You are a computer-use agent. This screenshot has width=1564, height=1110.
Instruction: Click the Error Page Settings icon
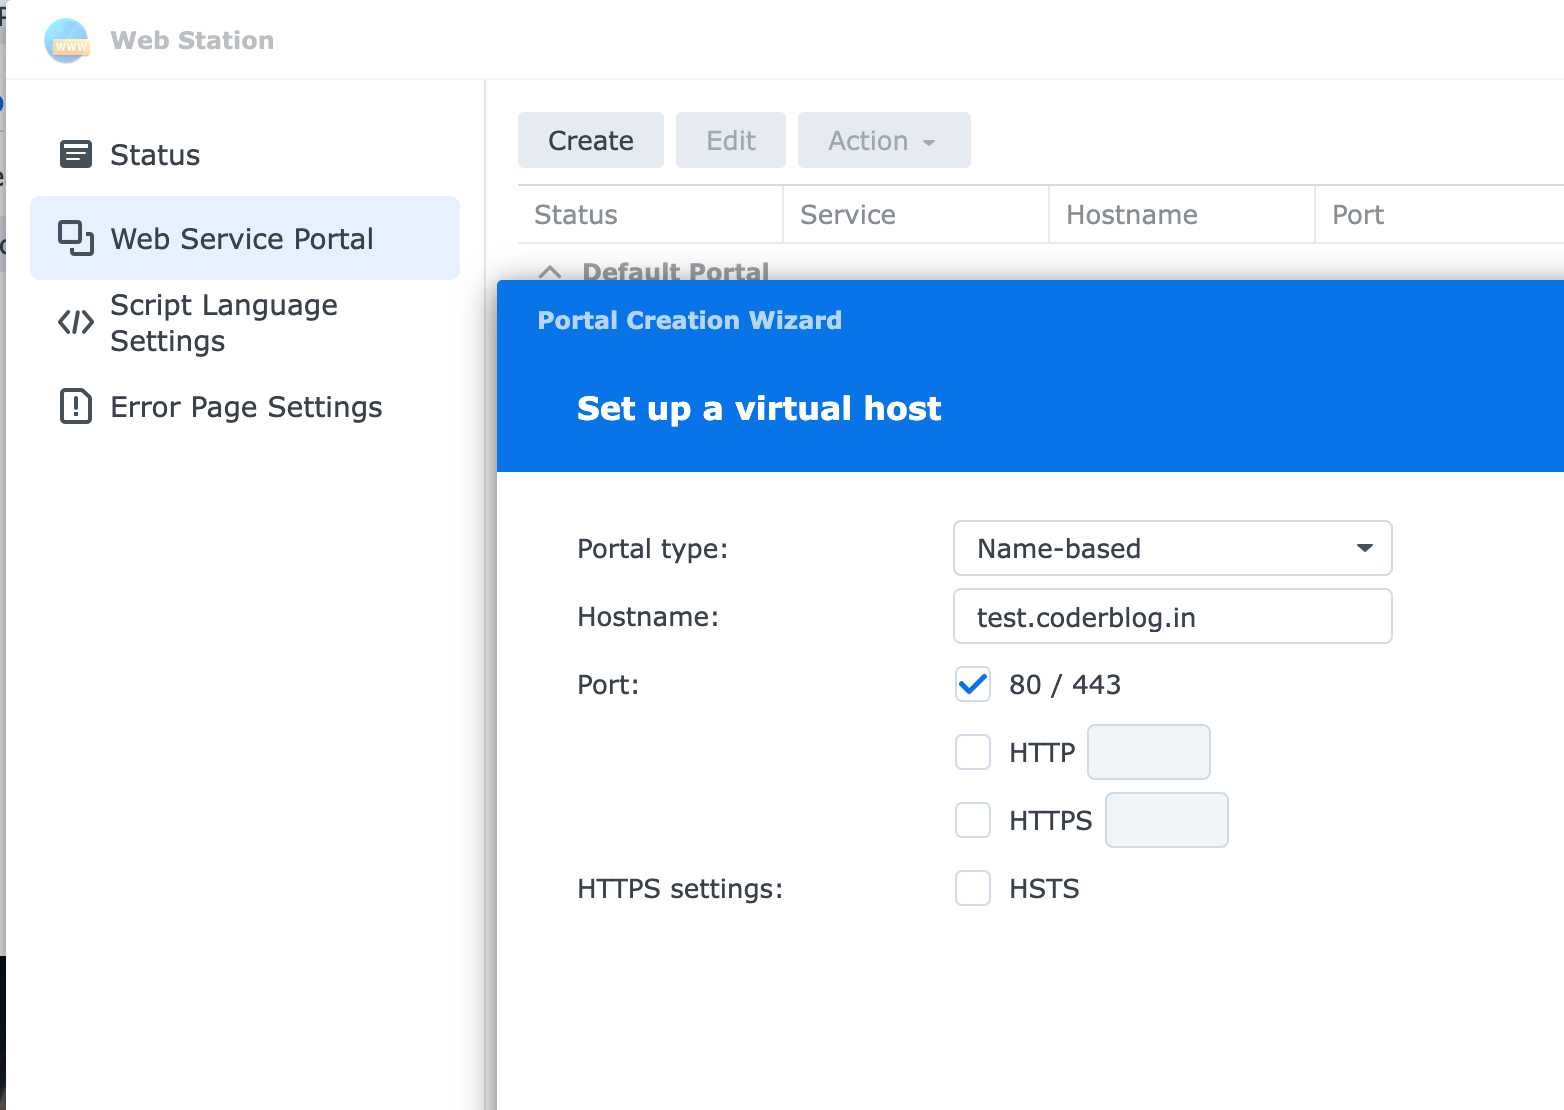tap(76, 407)
